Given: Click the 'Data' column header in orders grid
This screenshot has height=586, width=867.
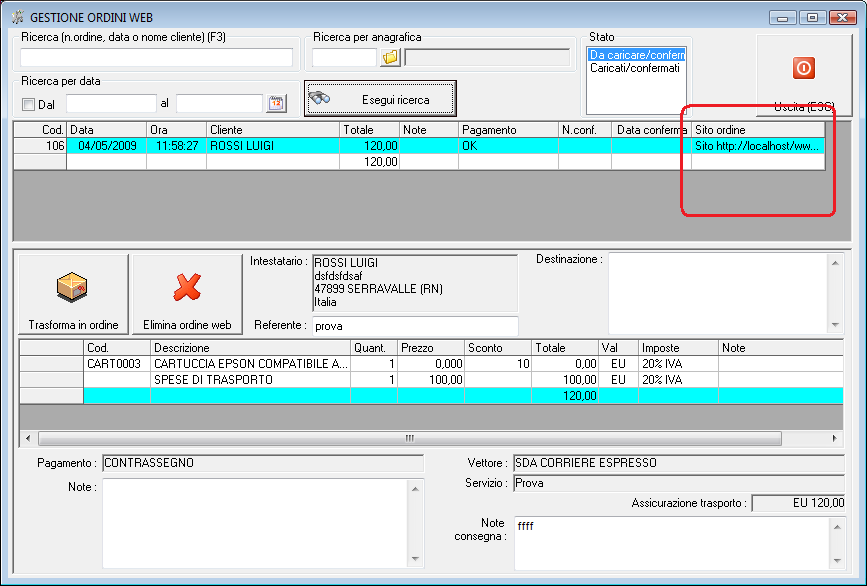Looking at the screenshot, I should coord(107,130).
